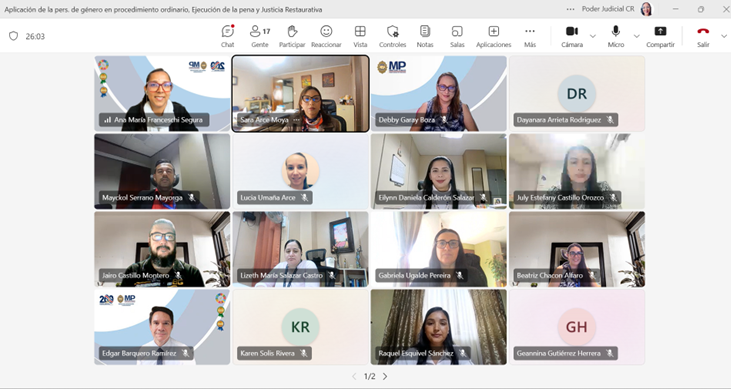The height and width of the screenshot is (389, 731).
Task: Open breakout Salas
Action: point(457,36)
